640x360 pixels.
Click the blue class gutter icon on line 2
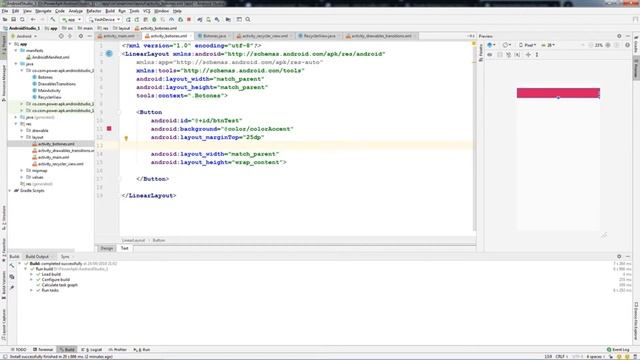pos(109,53)
